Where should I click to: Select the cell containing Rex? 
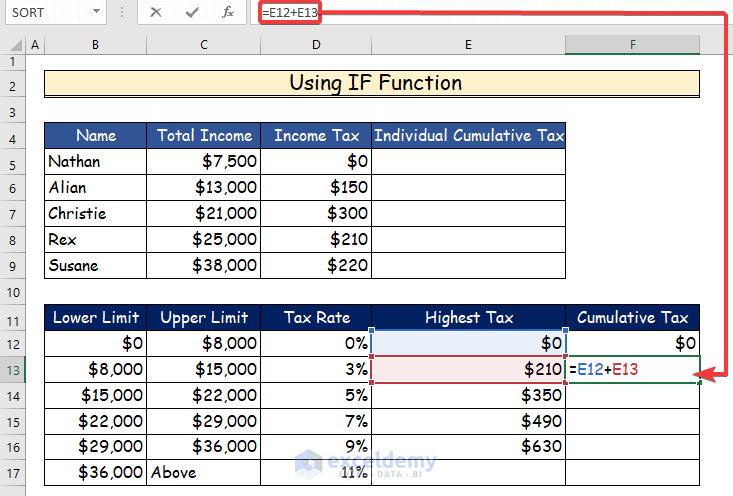tap(95, 240)
